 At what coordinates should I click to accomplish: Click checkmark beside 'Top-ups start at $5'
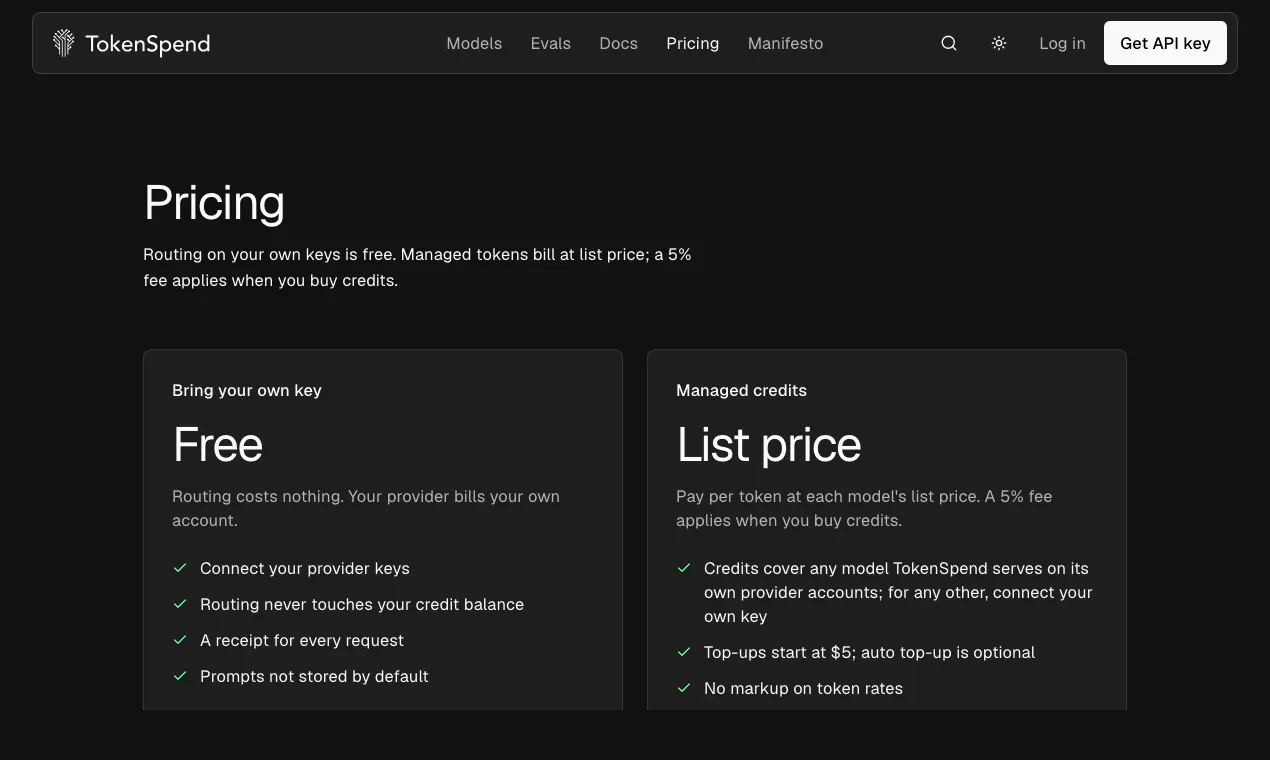684,652
